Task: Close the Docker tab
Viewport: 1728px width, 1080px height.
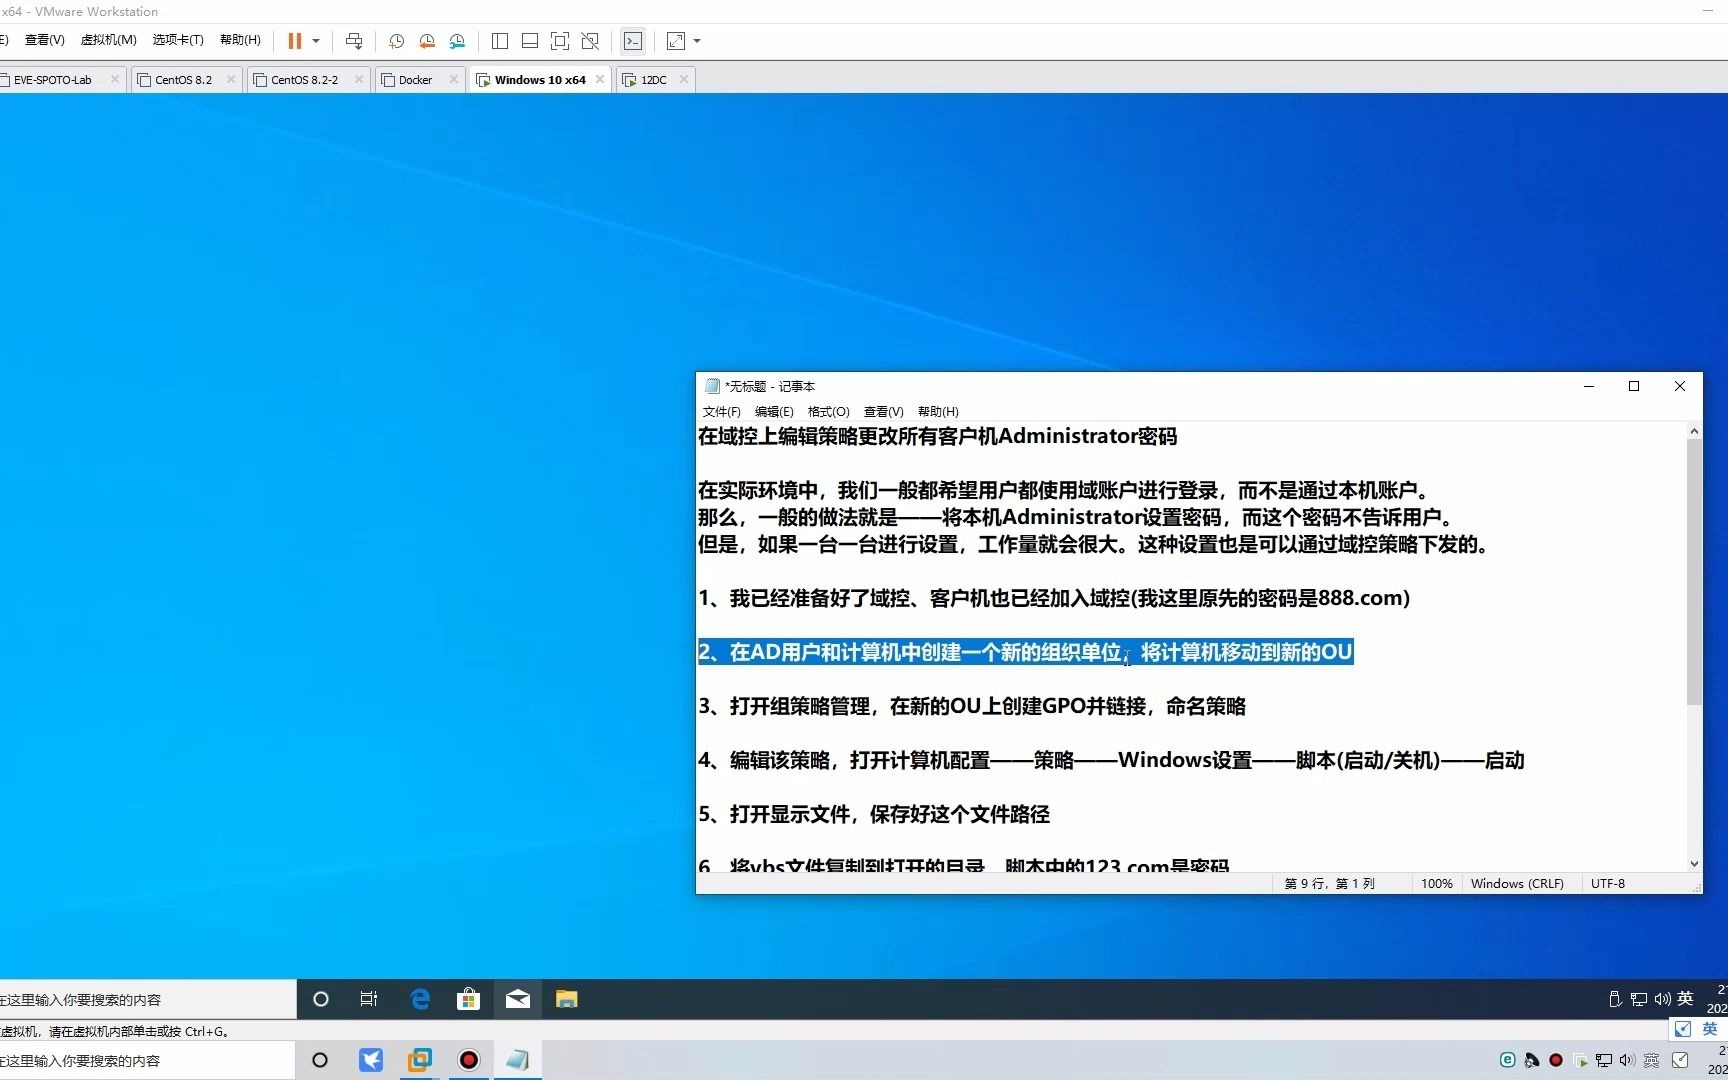Action: click(x=454, y=79)
